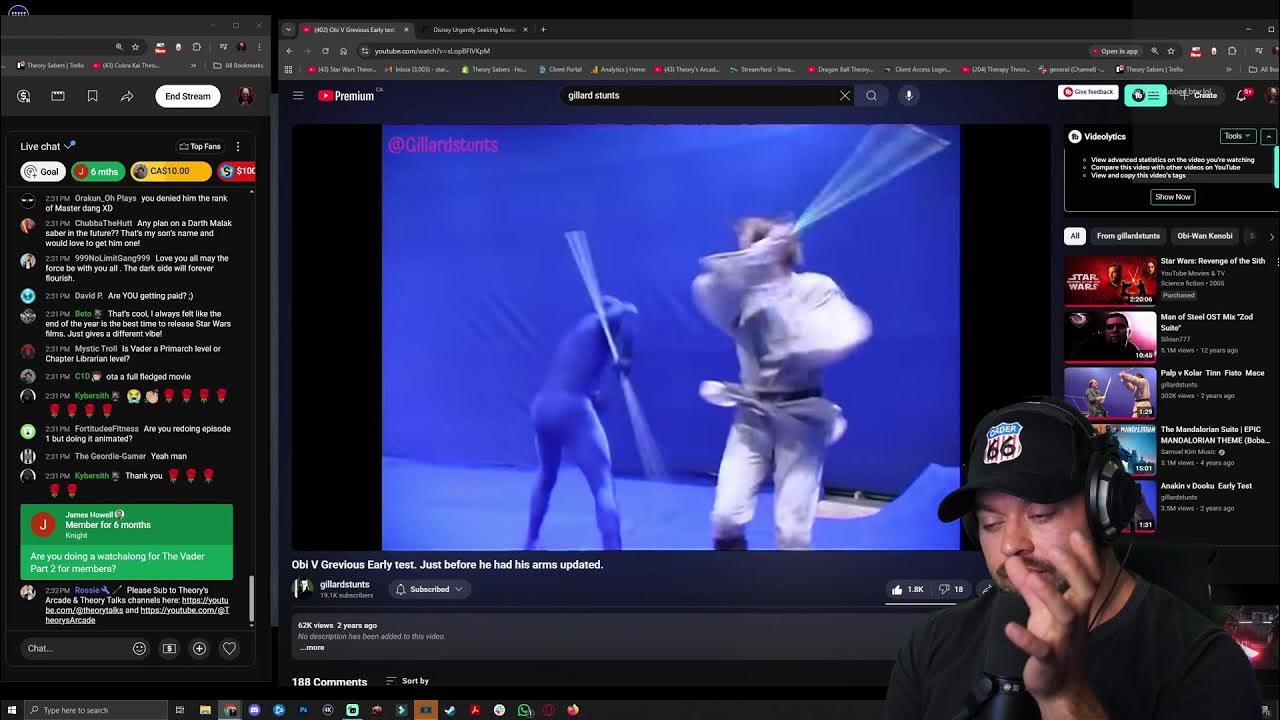Image resolution: width=1280 pixels, height=720 pixels.
Task: Close the Obi V Grevious browser tab
Action: (x=406, y=29)
